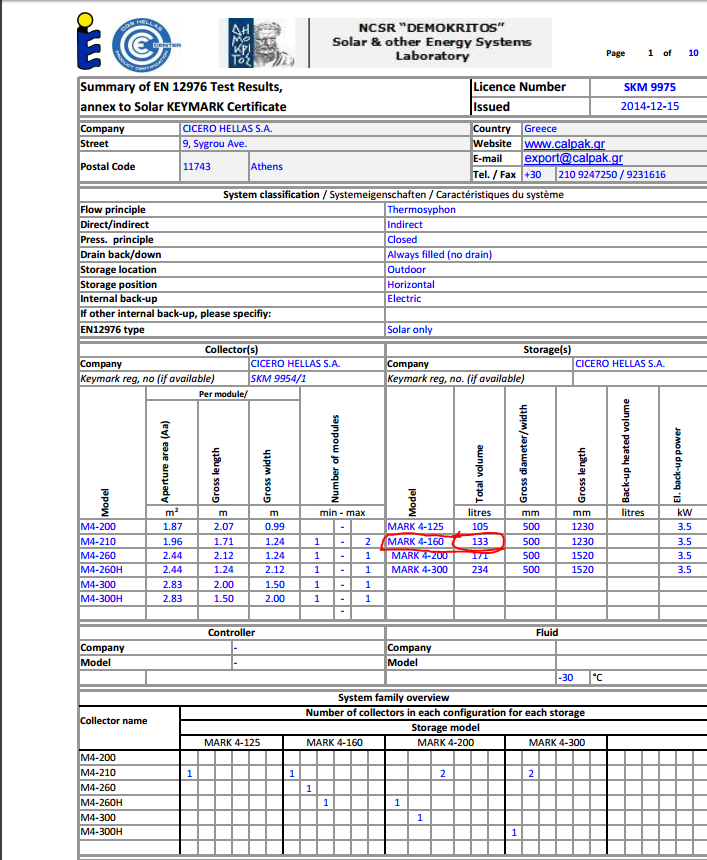Image resolution: width=707 pixels, height=860 pixels.
Task: Select collector model M4-300H in collector table
Action: point(101,598)
